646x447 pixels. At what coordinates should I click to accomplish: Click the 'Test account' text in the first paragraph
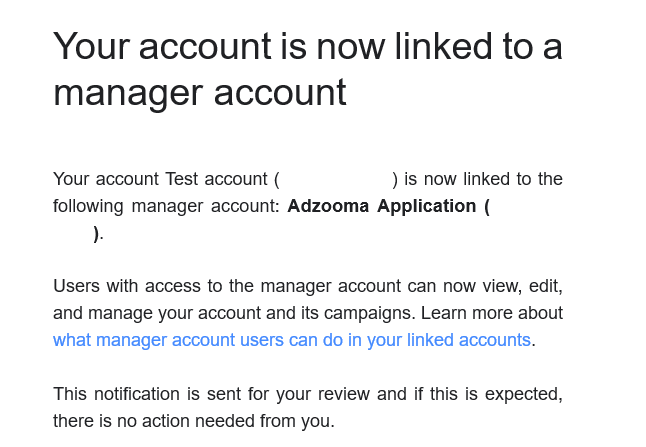tap(216, 179)
